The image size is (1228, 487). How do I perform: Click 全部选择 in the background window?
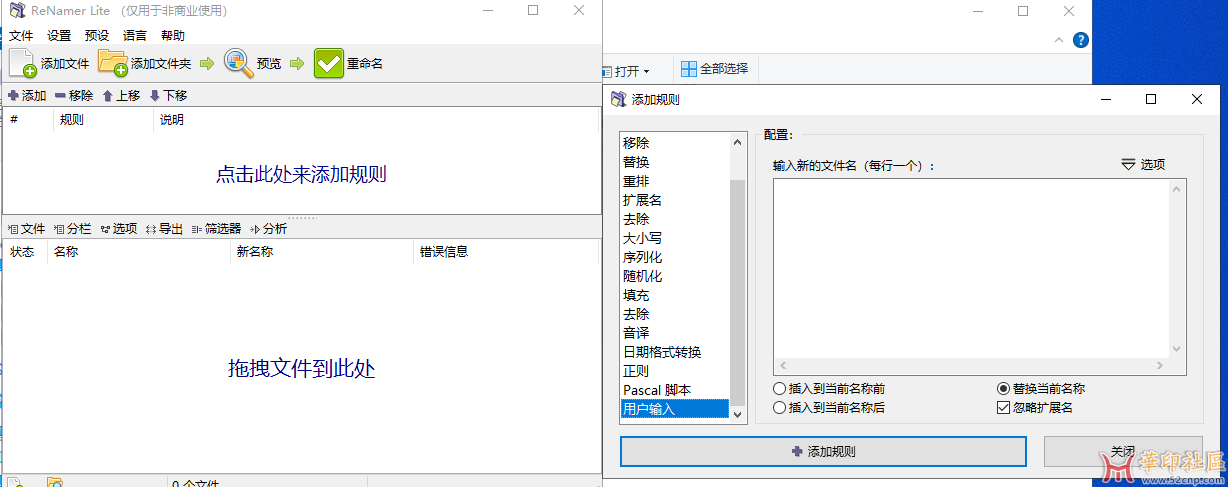tap(714, 69)
